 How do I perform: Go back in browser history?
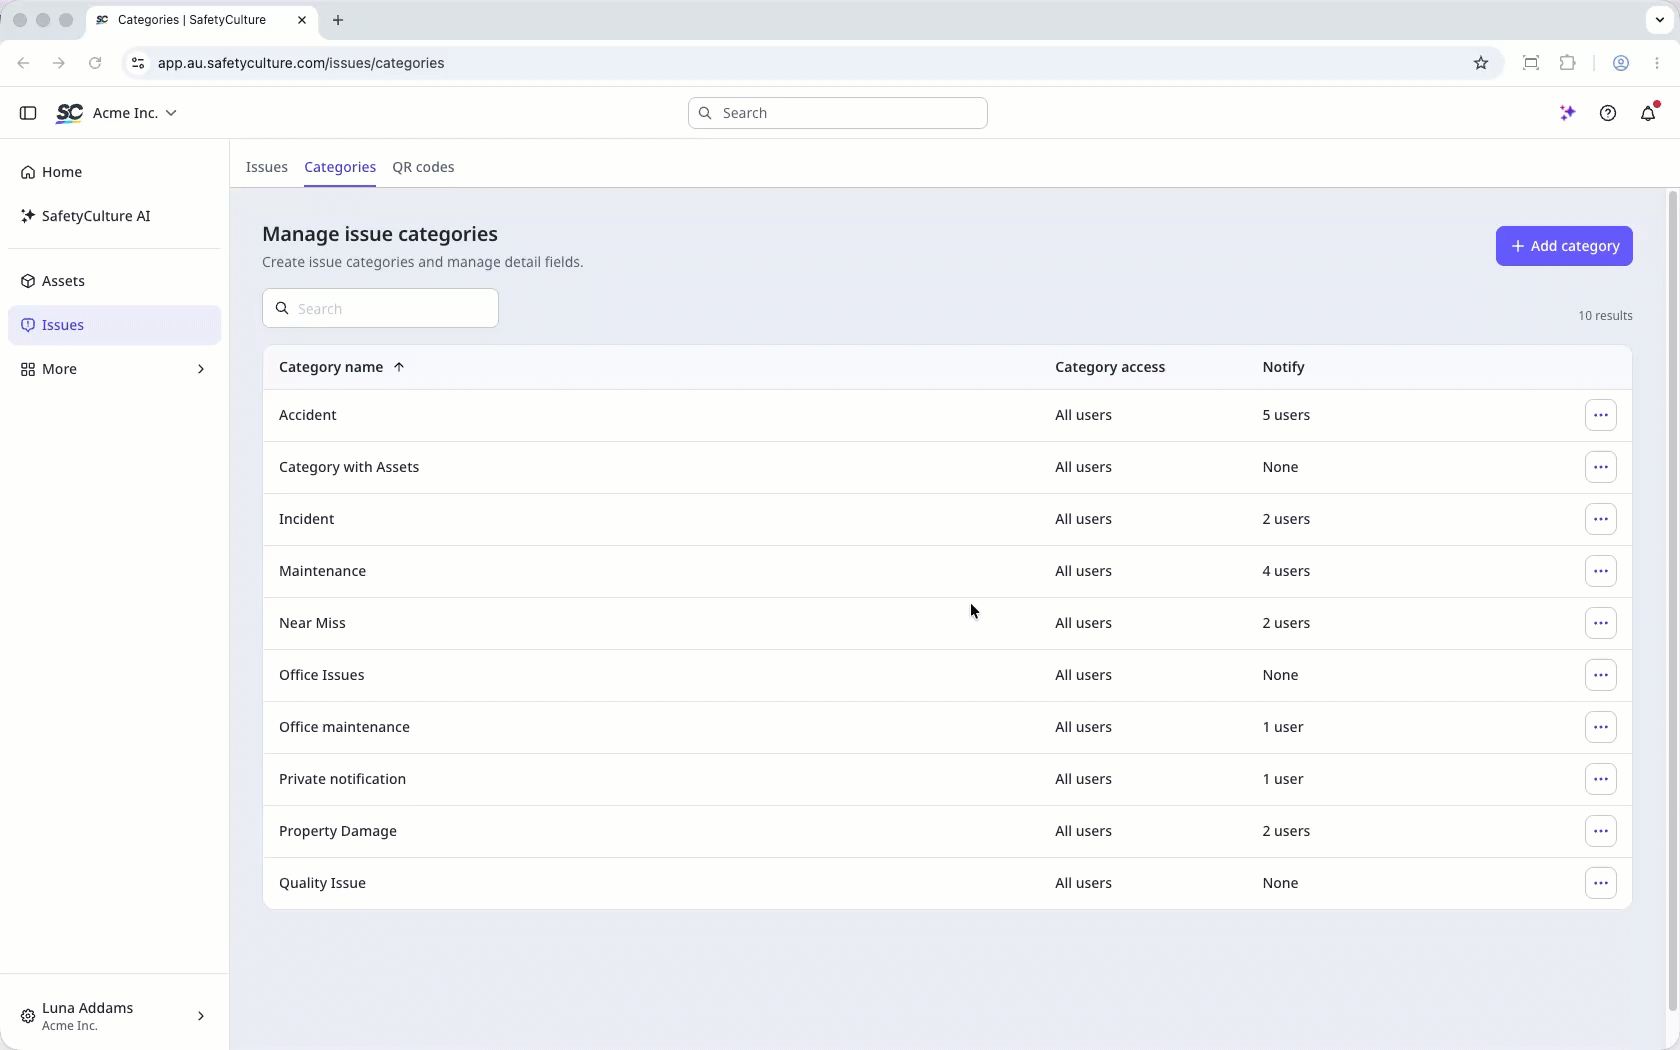(23, 63)
